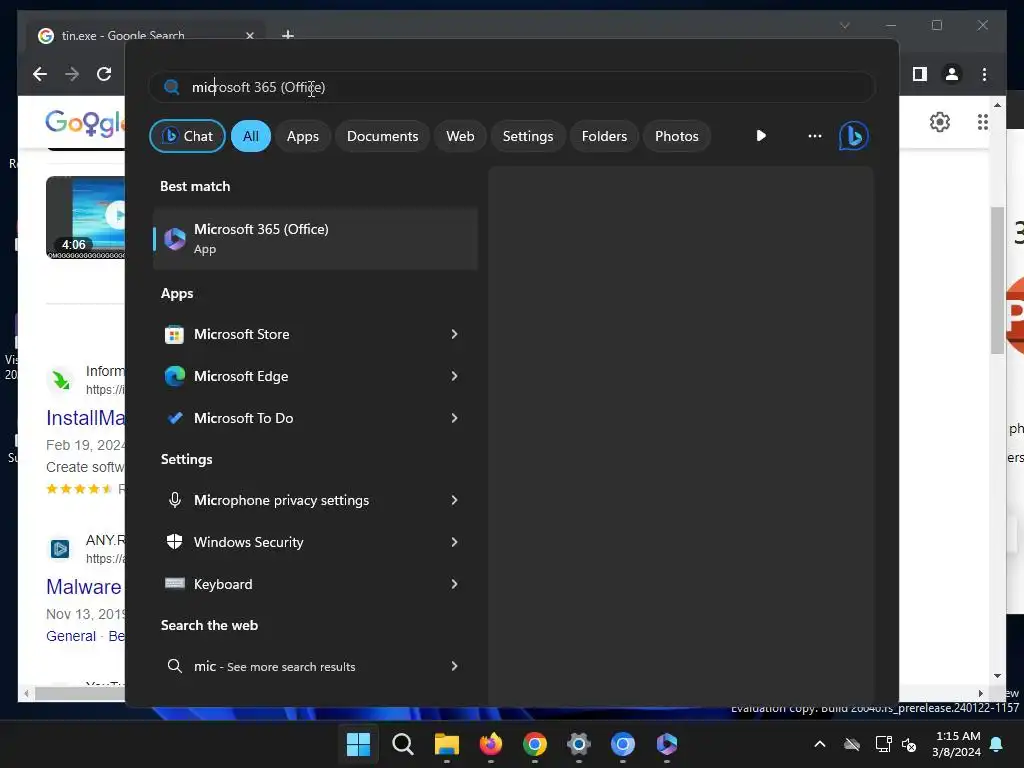Open Google apps grid icon in Chrome
1024x768 pixels.
(x=982, y=122)
